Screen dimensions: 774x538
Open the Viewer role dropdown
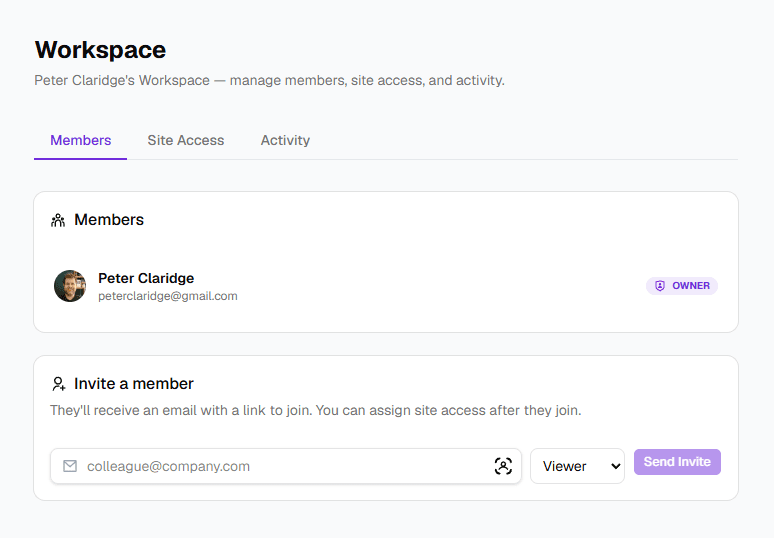[578, 466]
